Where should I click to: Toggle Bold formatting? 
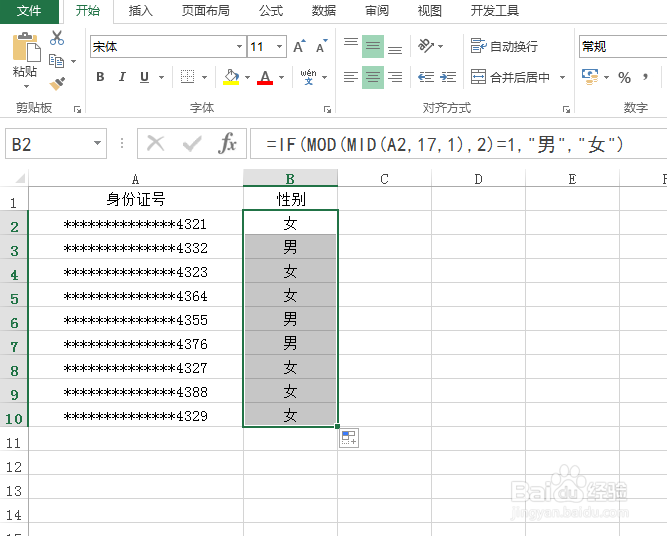point(100,77)
